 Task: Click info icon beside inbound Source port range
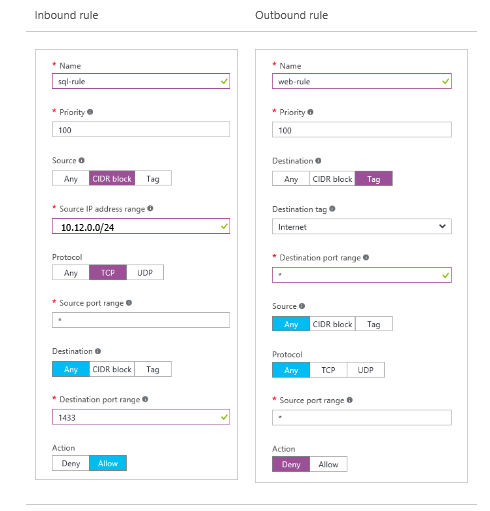pyautogui.click(x=129, y=303)
